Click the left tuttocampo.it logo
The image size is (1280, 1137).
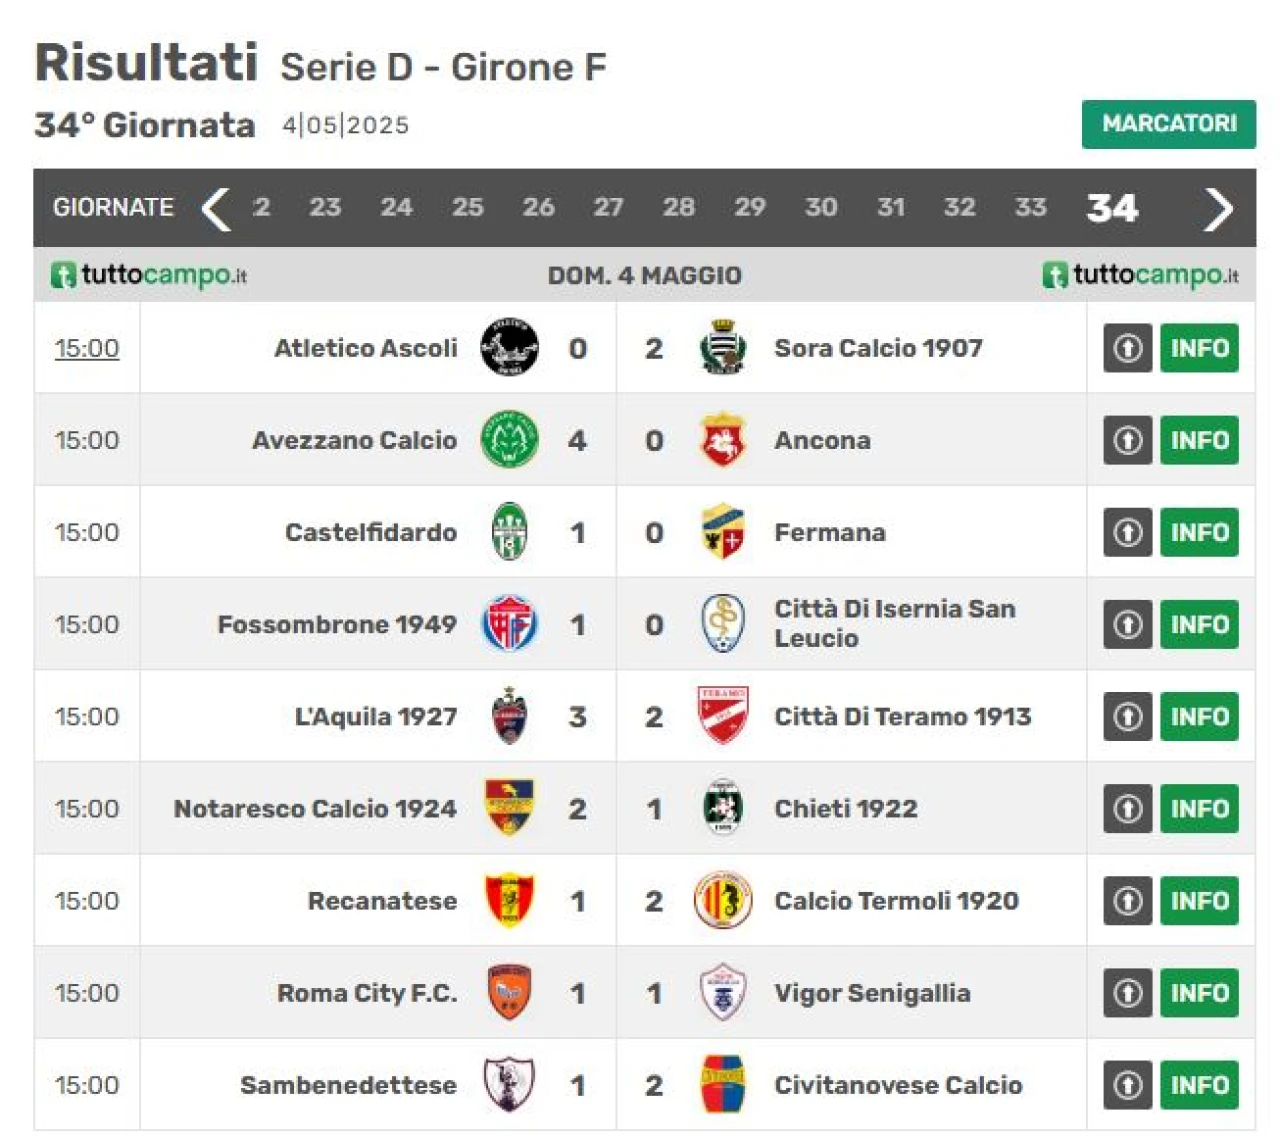tap(149, 275)
